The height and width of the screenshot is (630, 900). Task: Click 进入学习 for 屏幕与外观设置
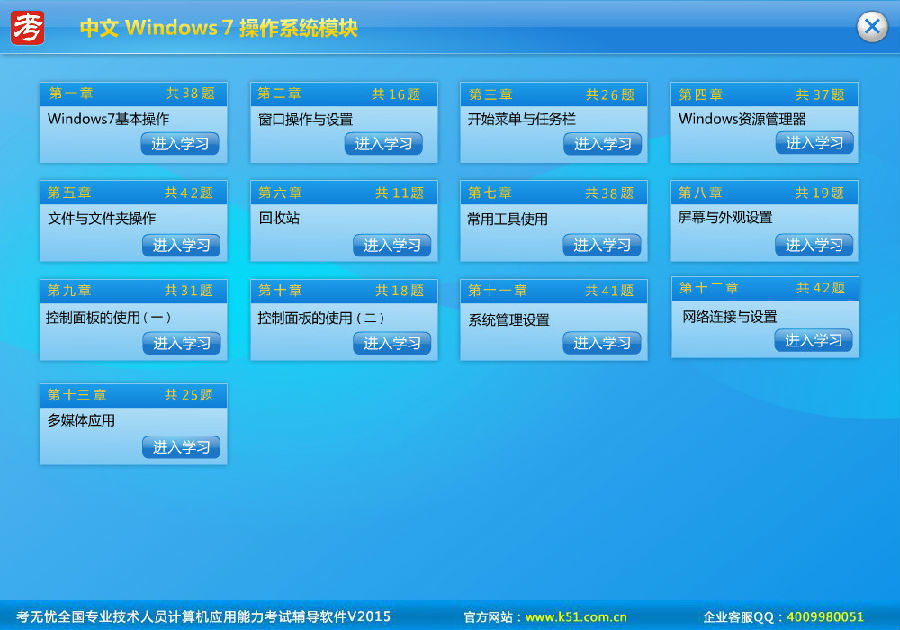click(x=814, y=245)
